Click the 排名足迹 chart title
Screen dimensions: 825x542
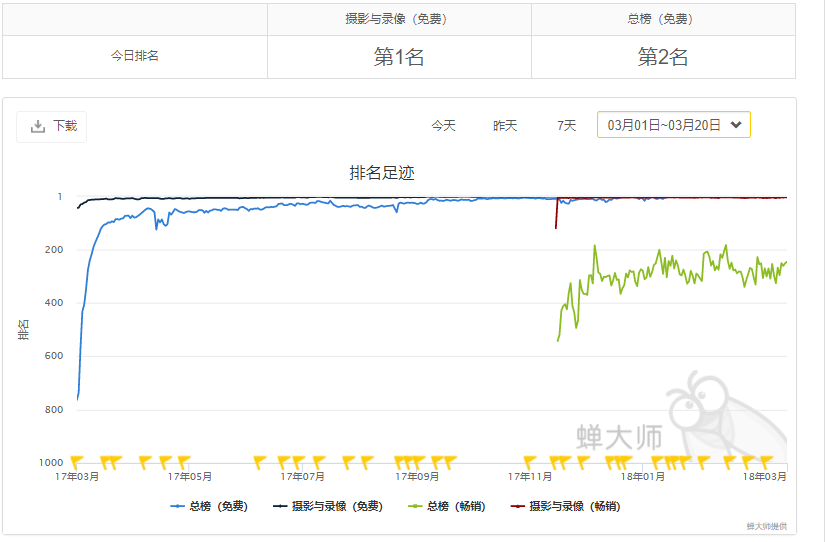pyautogui.click(x=382, y=173)
